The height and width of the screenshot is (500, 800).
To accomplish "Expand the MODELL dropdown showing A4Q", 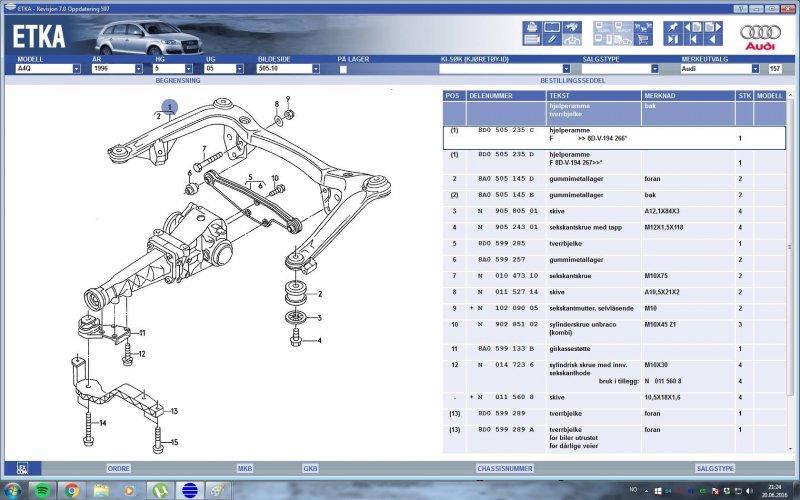I will (x=76, y=69).
